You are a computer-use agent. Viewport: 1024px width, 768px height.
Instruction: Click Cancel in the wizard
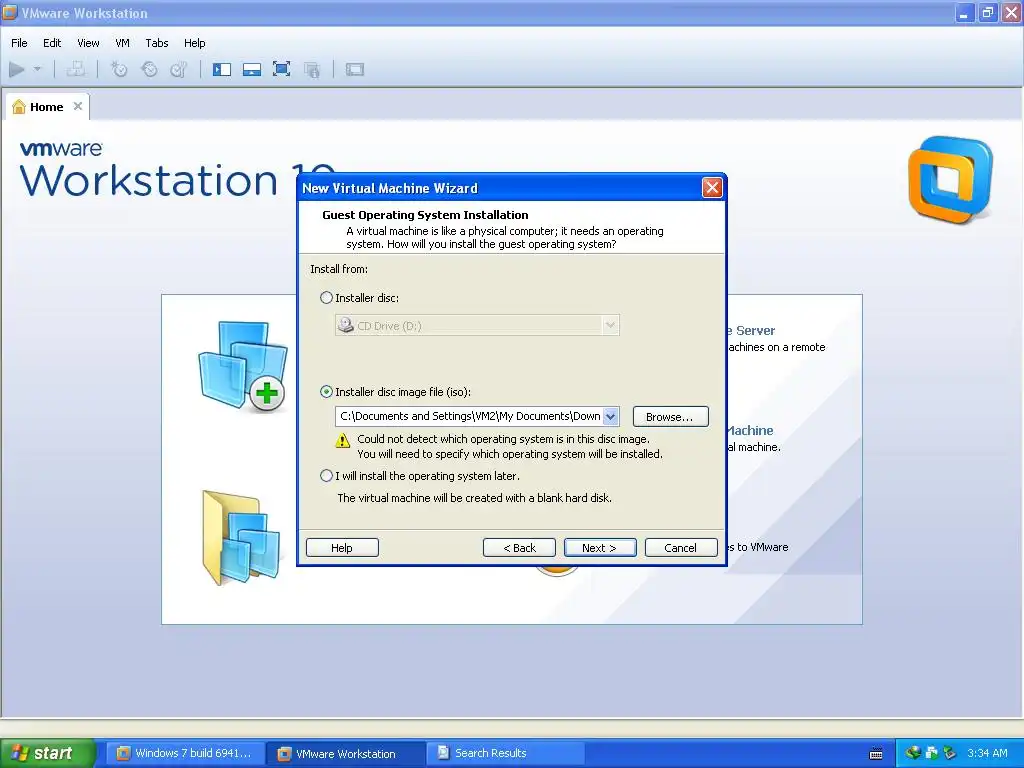(x=680, y=548)
